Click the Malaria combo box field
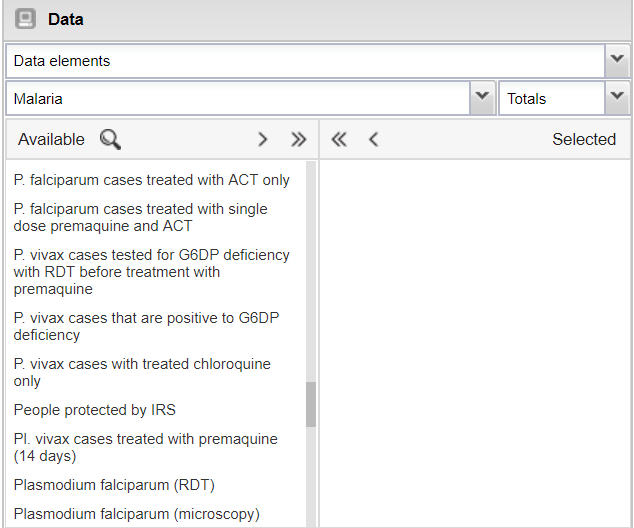Image resolution: width=634 pixels, height=528 pixels. [x=237, y=98]
